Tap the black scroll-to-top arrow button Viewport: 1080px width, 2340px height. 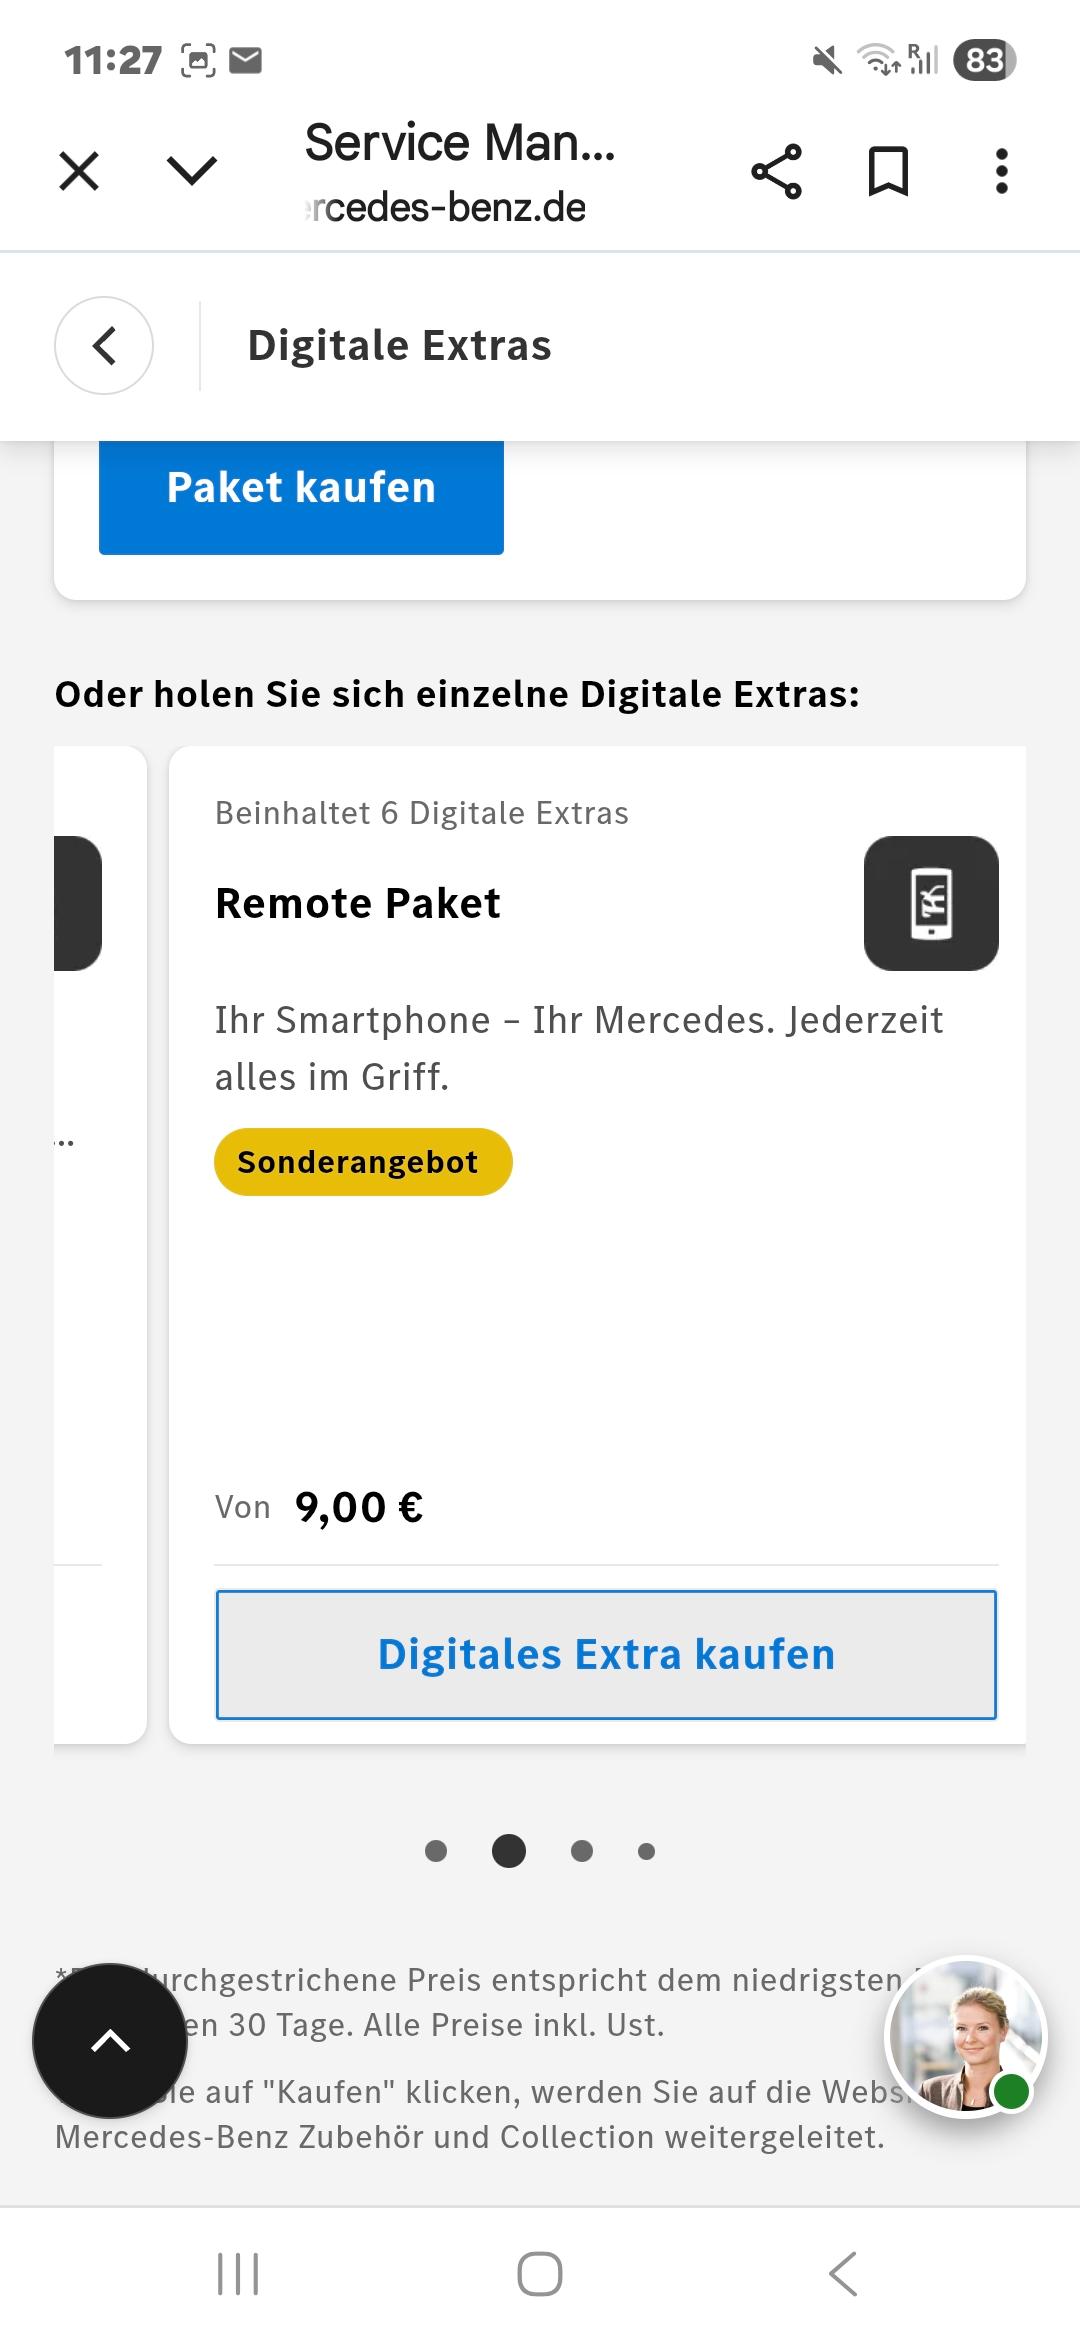[110, 2041]
